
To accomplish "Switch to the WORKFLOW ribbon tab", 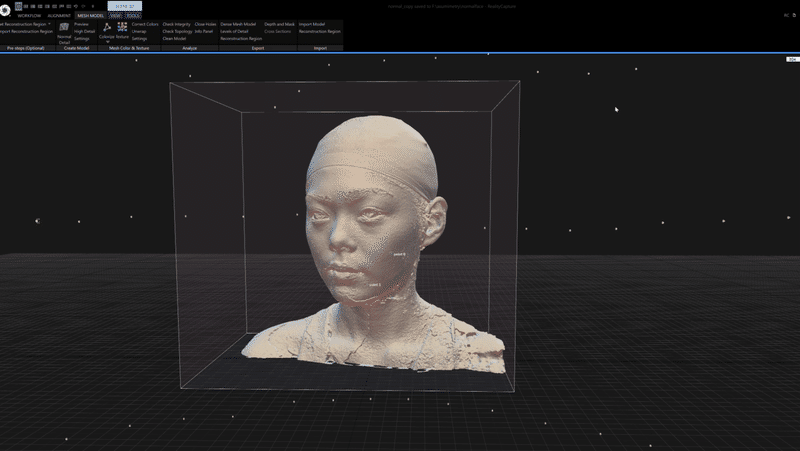I will (29, 16).
